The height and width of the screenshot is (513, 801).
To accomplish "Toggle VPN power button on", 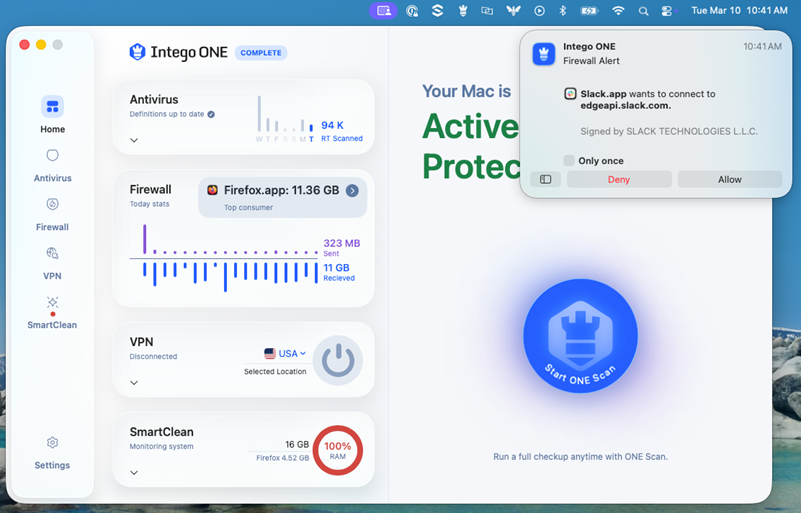I will 338,360.
